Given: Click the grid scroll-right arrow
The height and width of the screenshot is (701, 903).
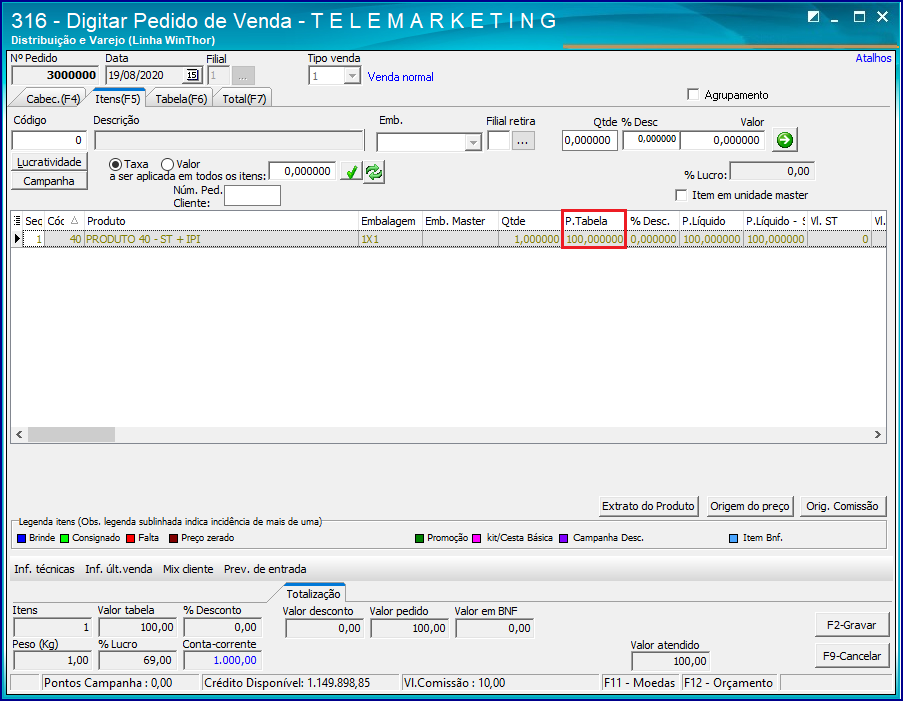Looking at the screenshot, I should pyautogui.click(x=877, y=434).
